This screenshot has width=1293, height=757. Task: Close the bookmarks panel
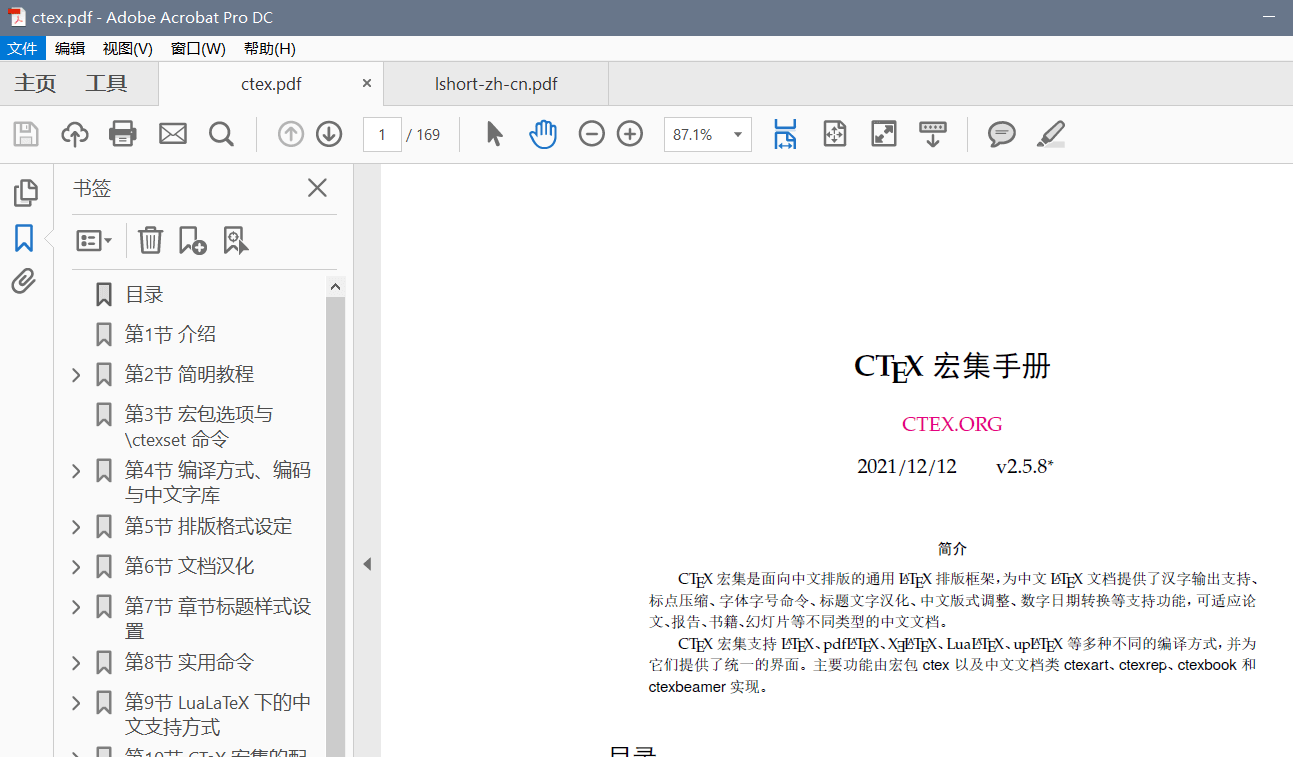[x=317, y=187]
